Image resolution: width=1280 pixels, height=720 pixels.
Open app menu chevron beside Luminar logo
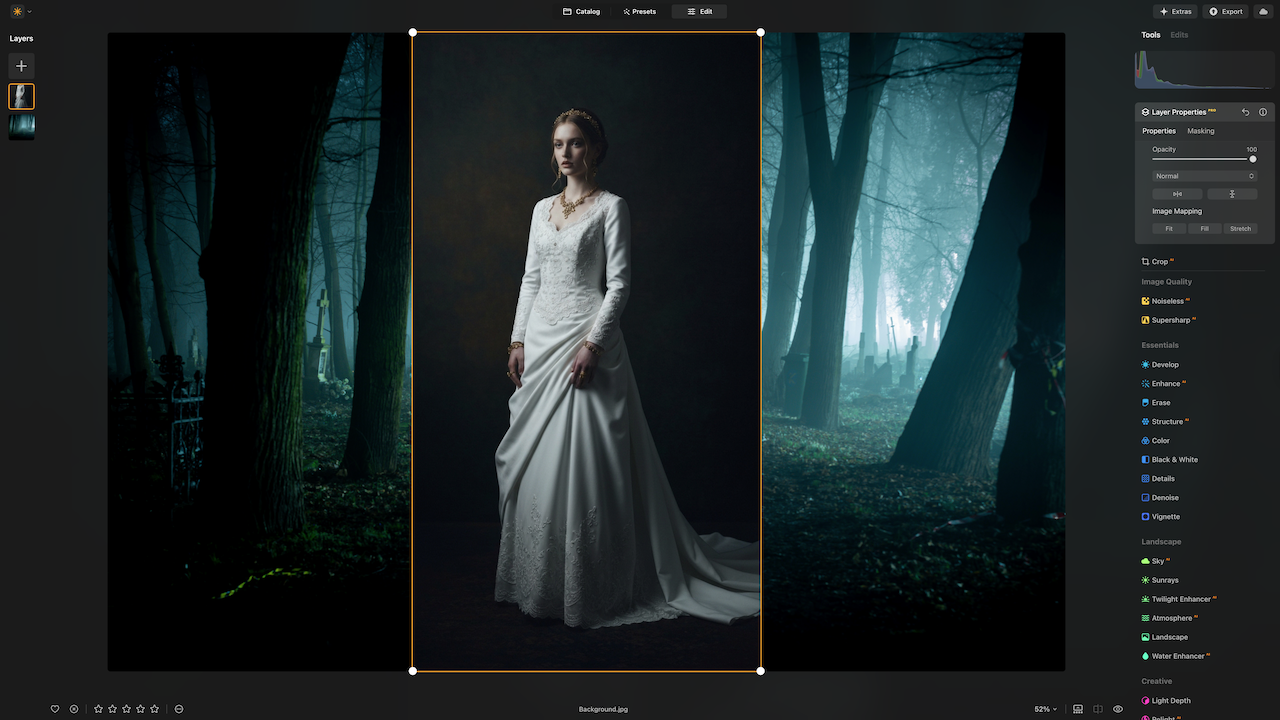(x=29, y=12)
